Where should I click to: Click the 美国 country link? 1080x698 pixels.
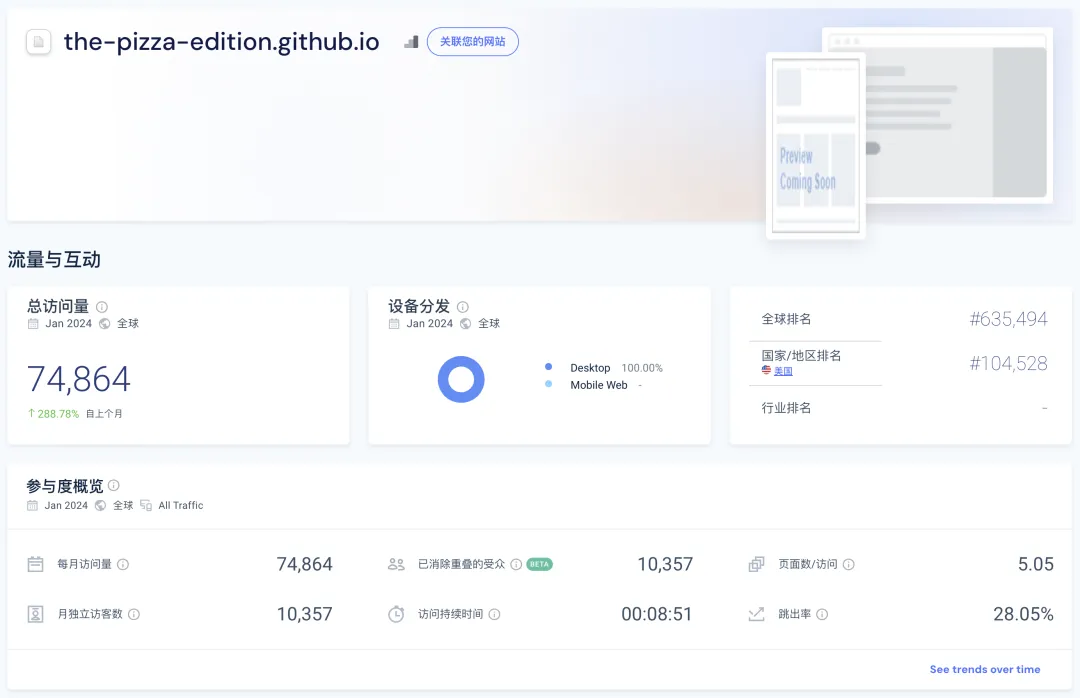tap(783, 371)
